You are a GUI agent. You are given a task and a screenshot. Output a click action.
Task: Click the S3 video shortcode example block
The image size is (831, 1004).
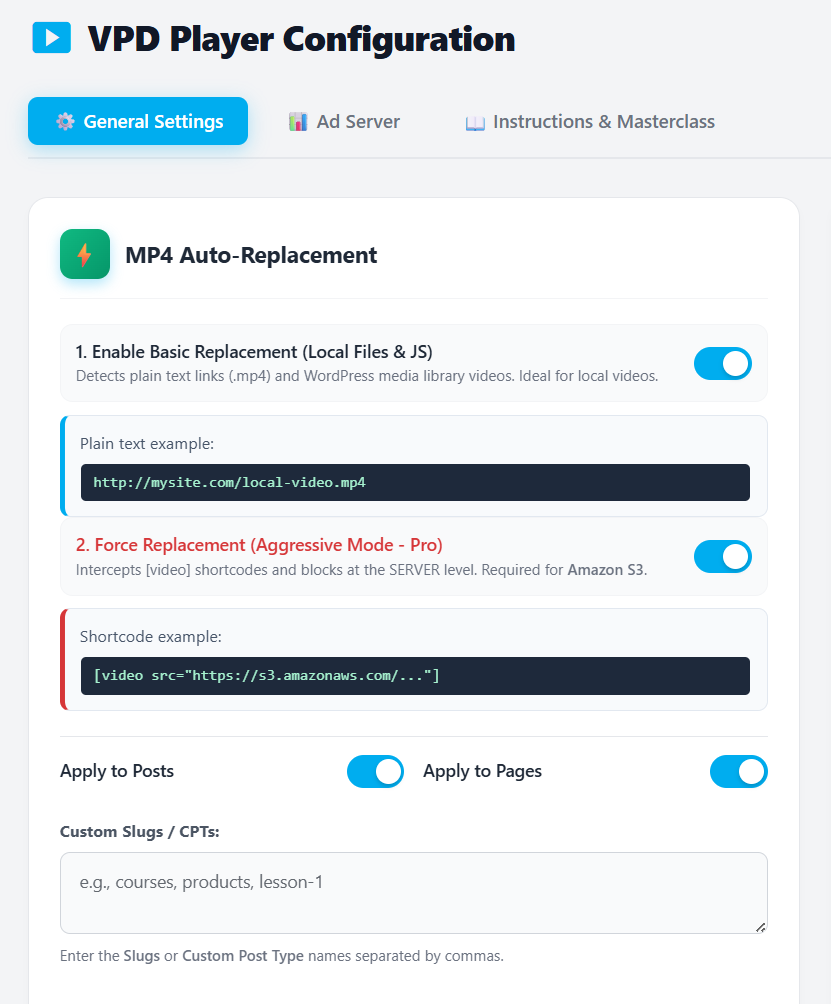(415, 675)
